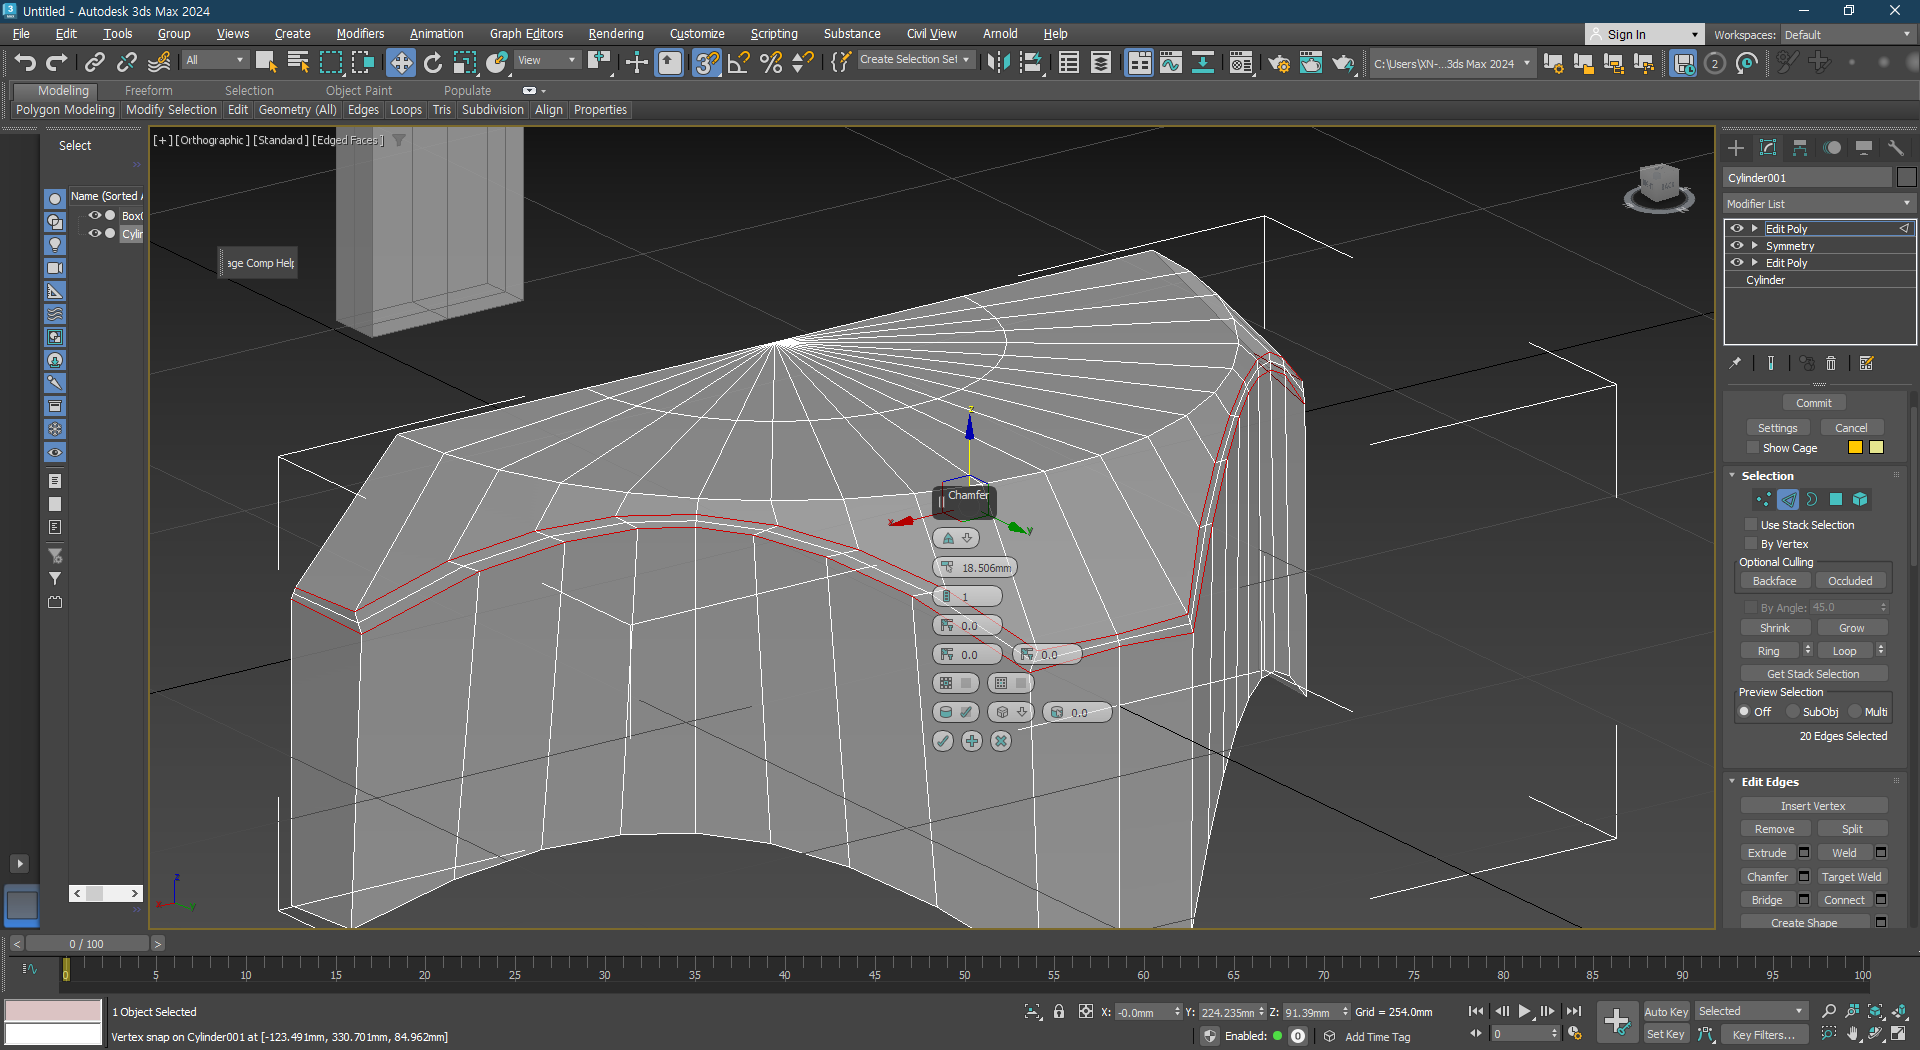The height and width of the screenshot is (1050, 1920).
Task: Enable the By Vertex checkbox
Action: coord(1751,544)
